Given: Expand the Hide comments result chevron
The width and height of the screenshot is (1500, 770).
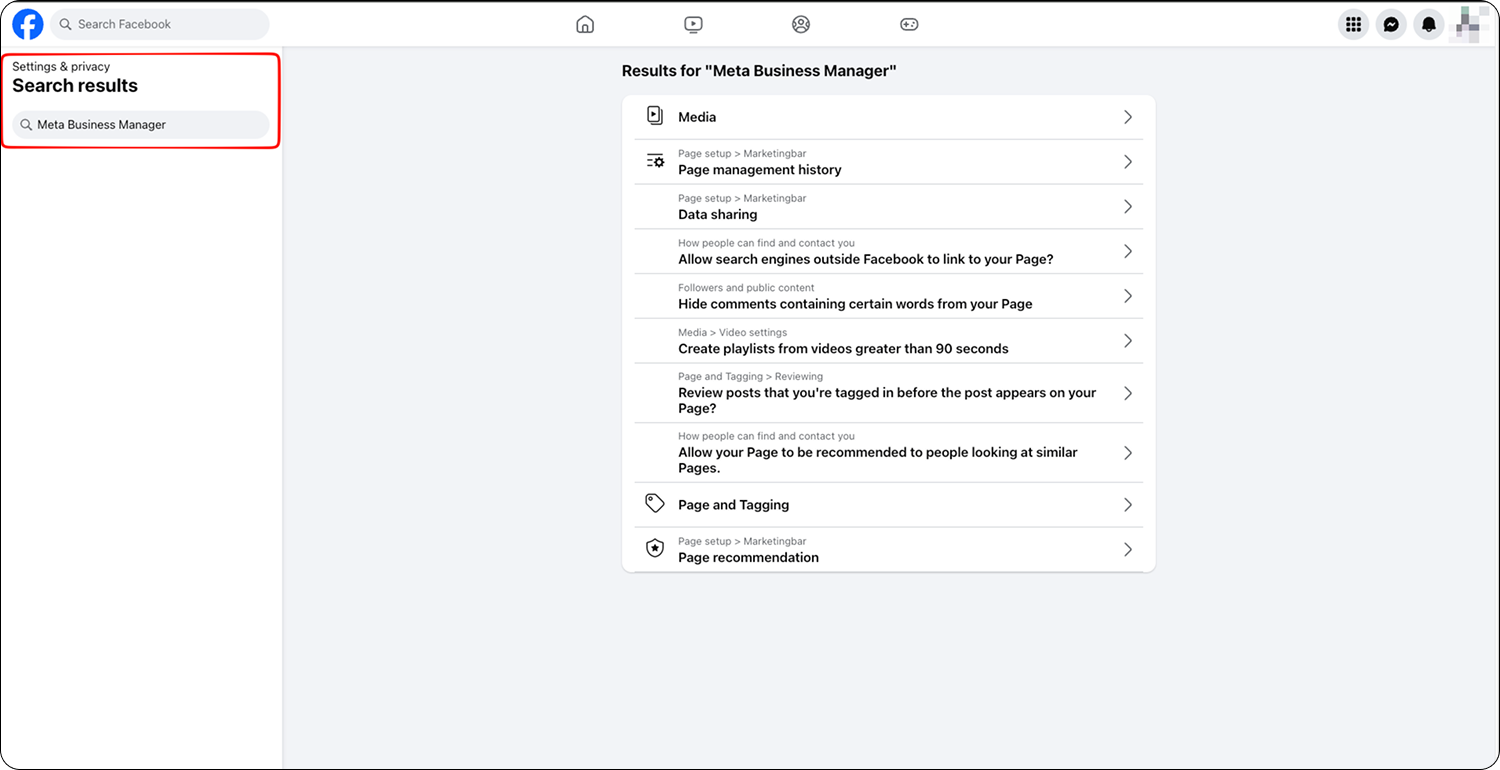Looking at the screenshot, I should click(x=1128, y=296).
